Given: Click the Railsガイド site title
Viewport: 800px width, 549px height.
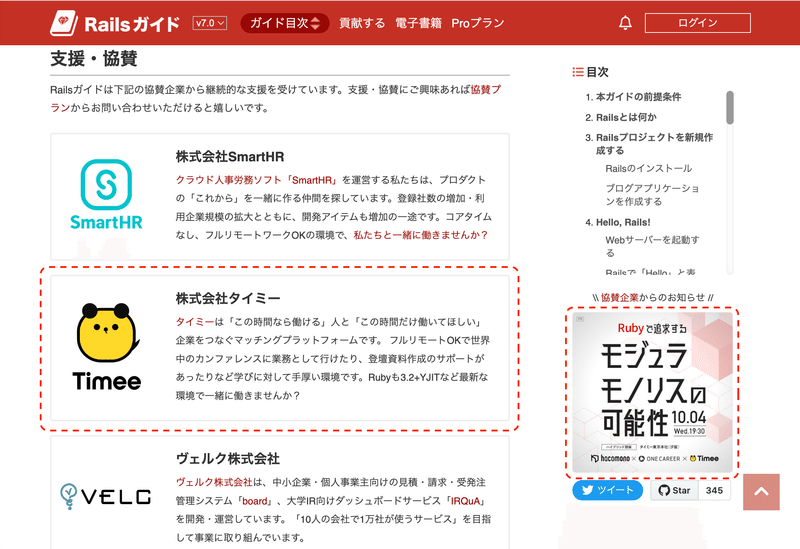Looking at the screenshot, I should pos(132,24).
